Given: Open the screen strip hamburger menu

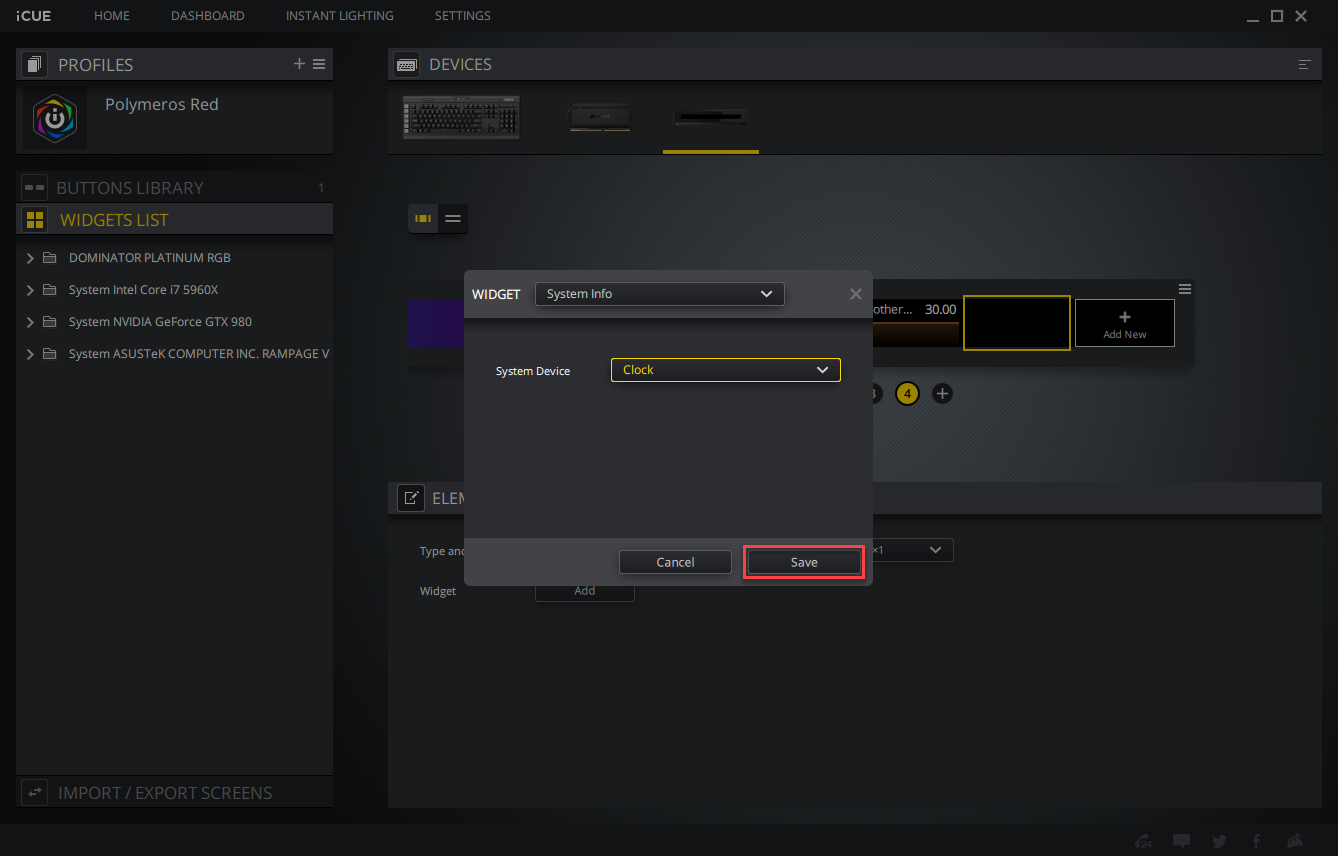Looking at the screenshot, I should coord(1185,289).
